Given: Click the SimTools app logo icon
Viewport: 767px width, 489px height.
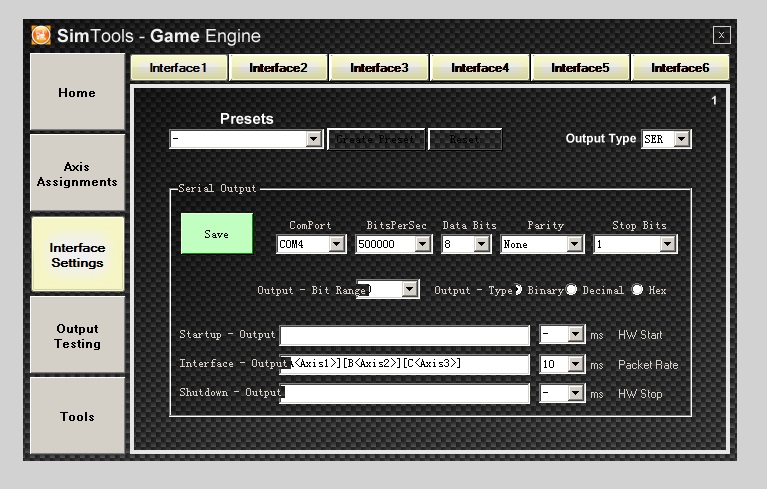Looking at the screenshot, I should [x=41, y=35].
